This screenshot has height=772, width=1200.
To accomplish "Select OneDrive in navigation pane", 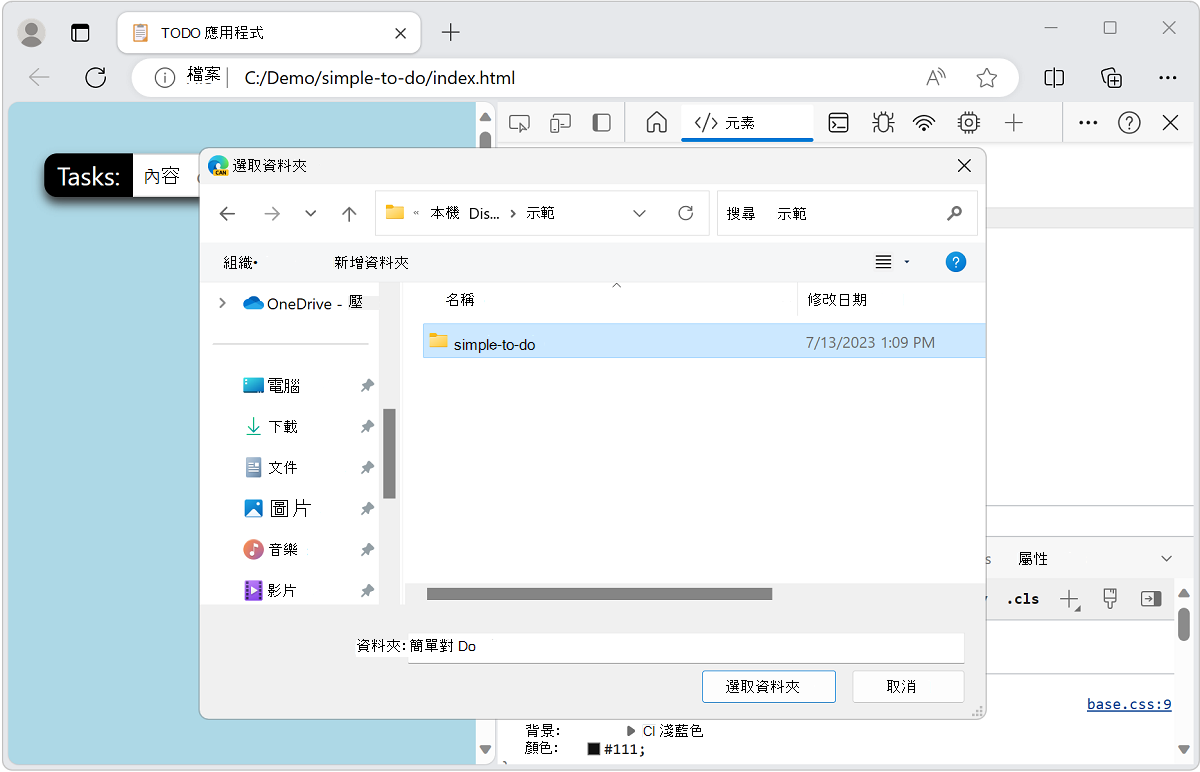I will pyautogui.click(x=303, y=303).
